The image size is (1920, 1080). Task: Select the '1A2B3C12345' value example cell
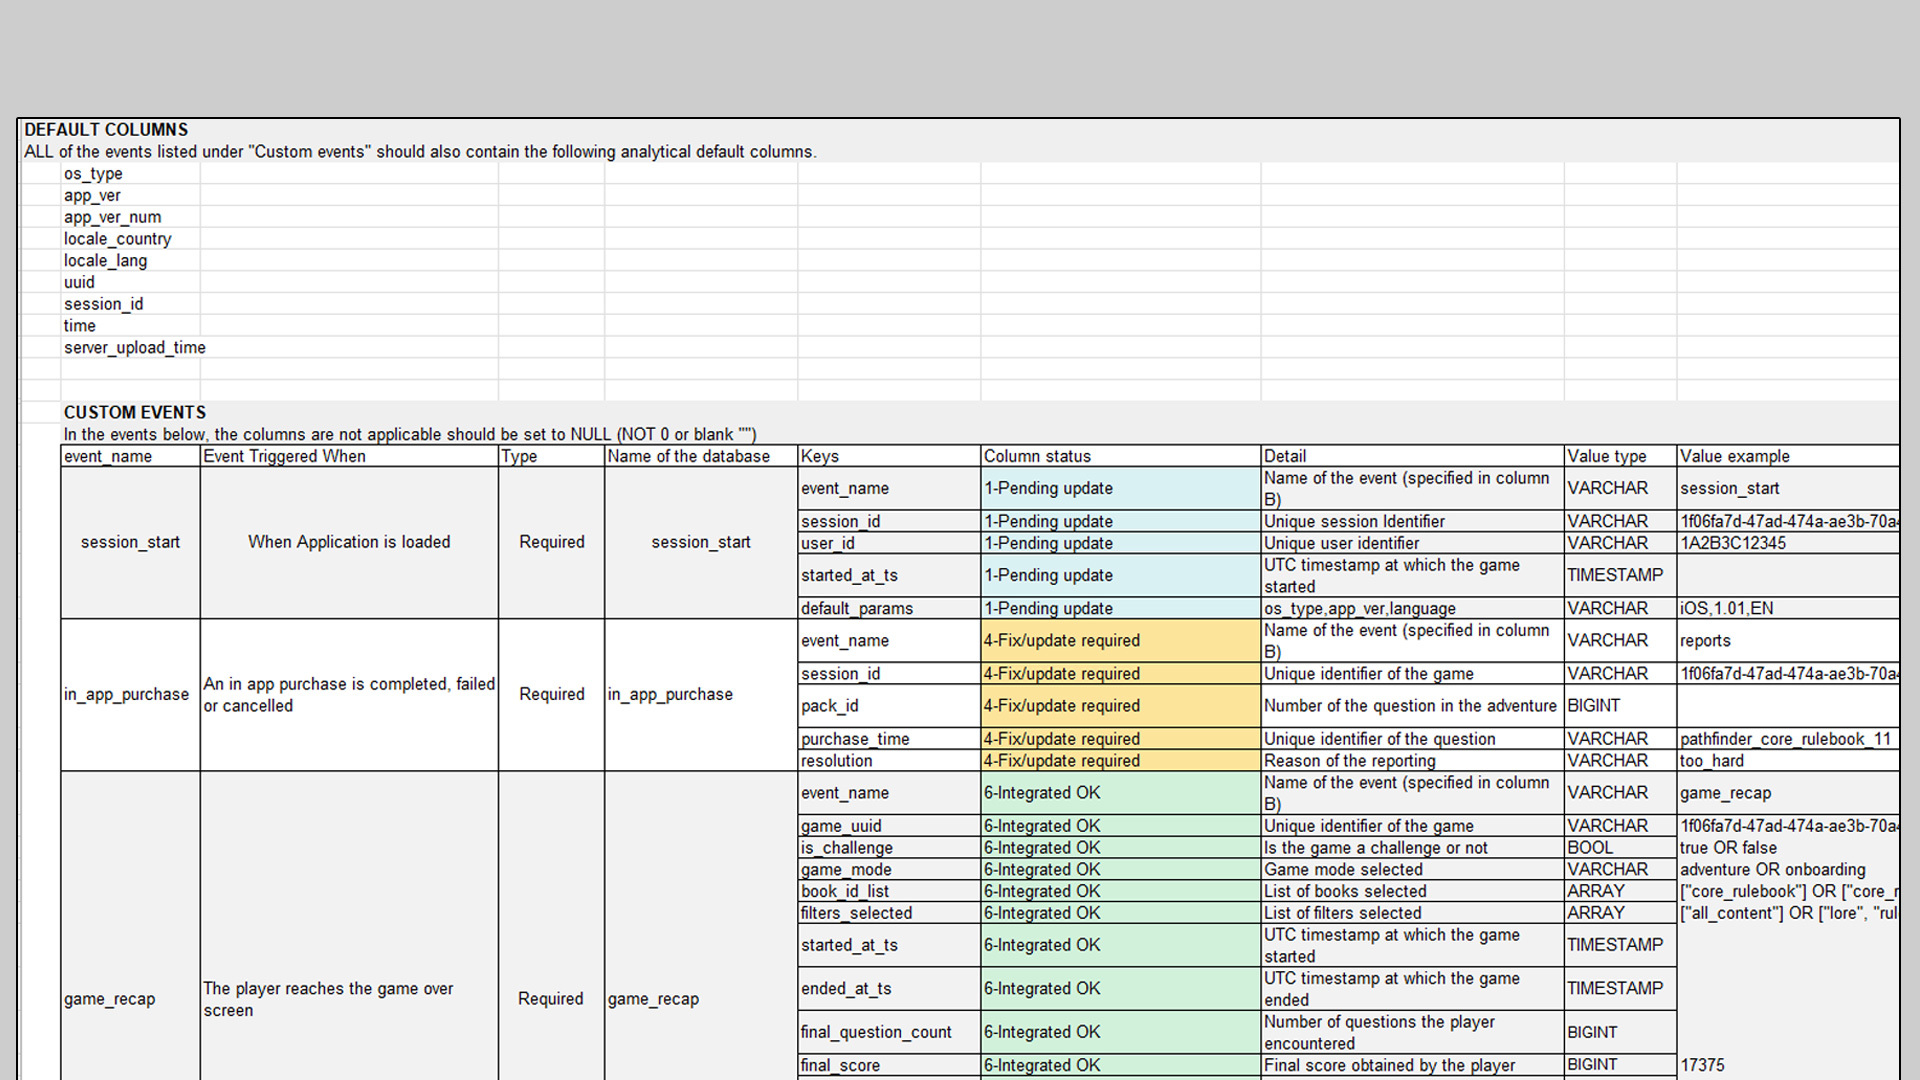1788,543
